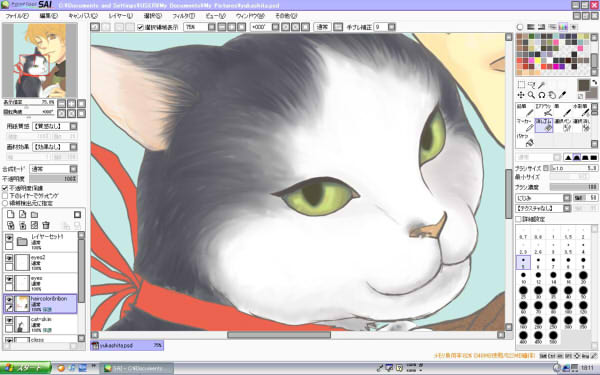Image resolution: width=600 pixels, height=375 pixels.
Task: Toggle the selection edge display checkbox
Action: click(140, 27)
